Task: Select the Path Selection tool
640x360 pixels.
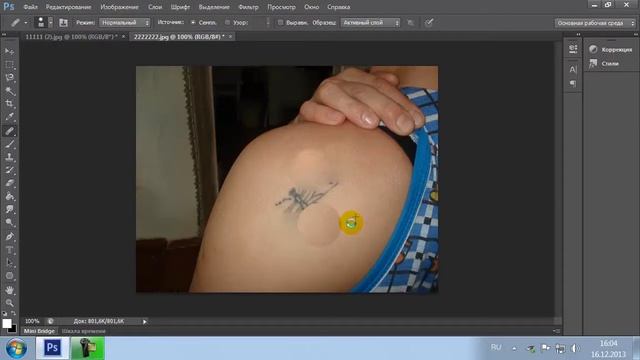Action: [9, 262]
